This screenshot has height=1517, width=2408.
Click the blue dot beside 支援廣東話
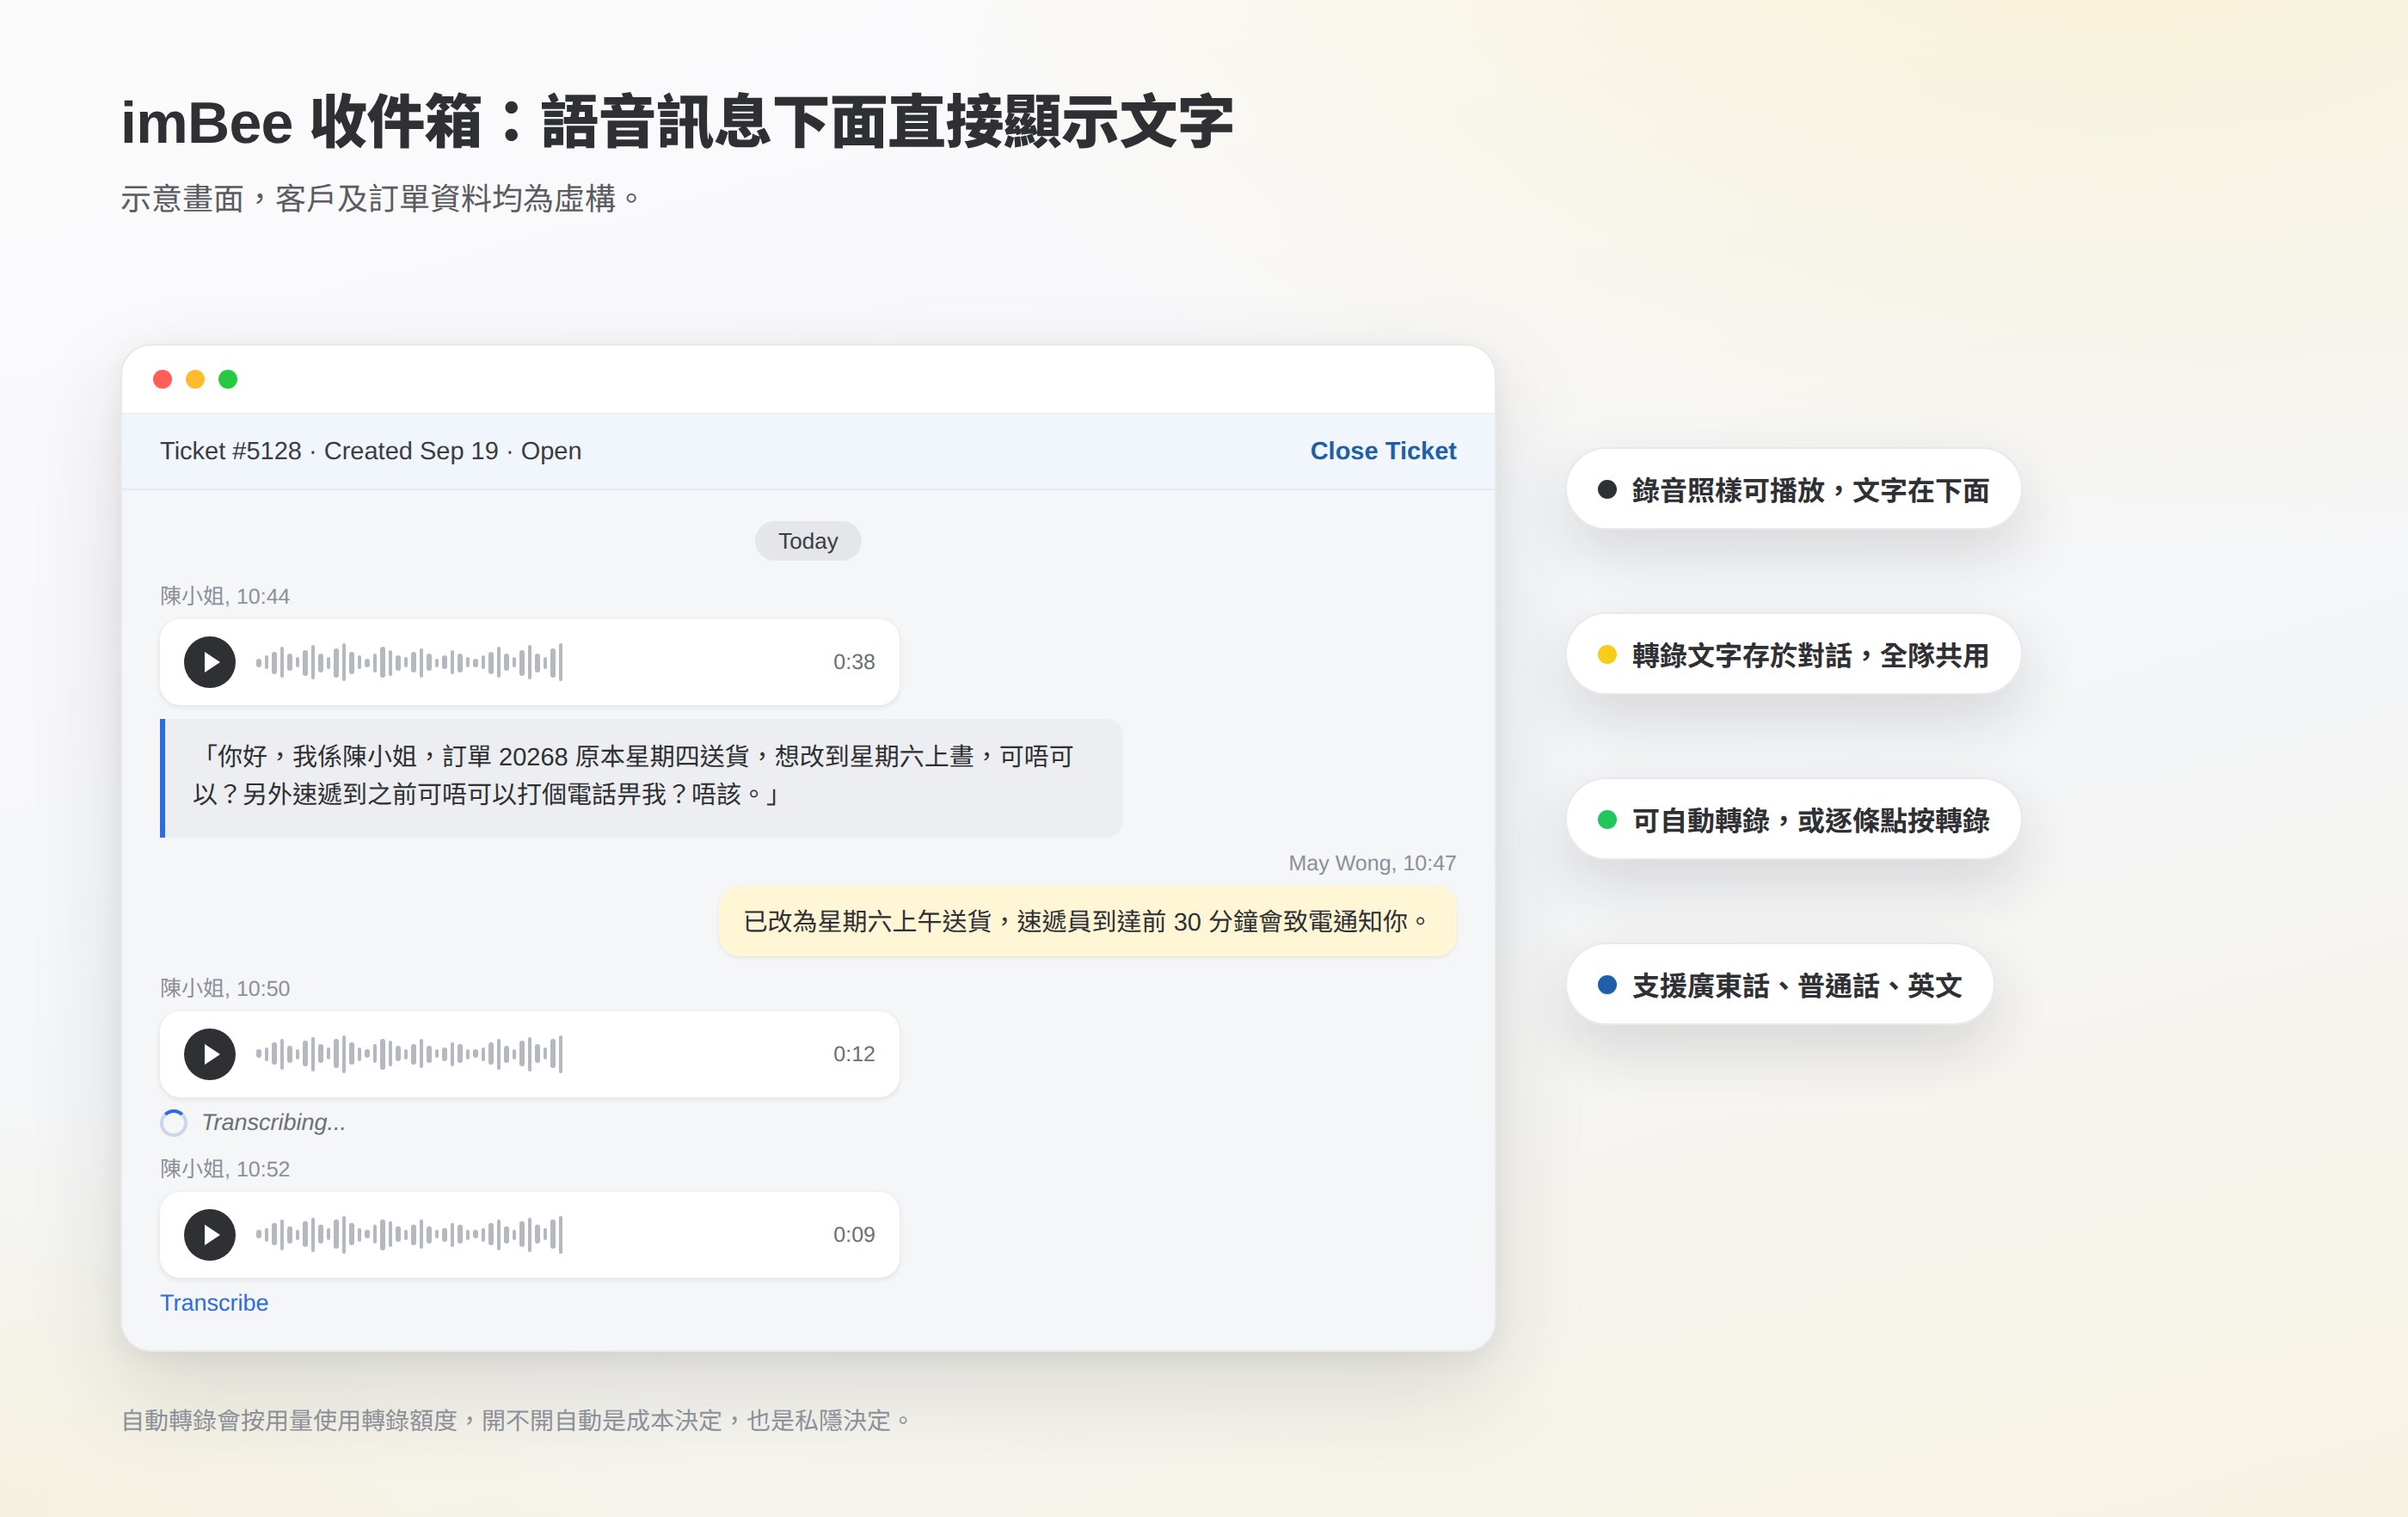[1607, 985]
